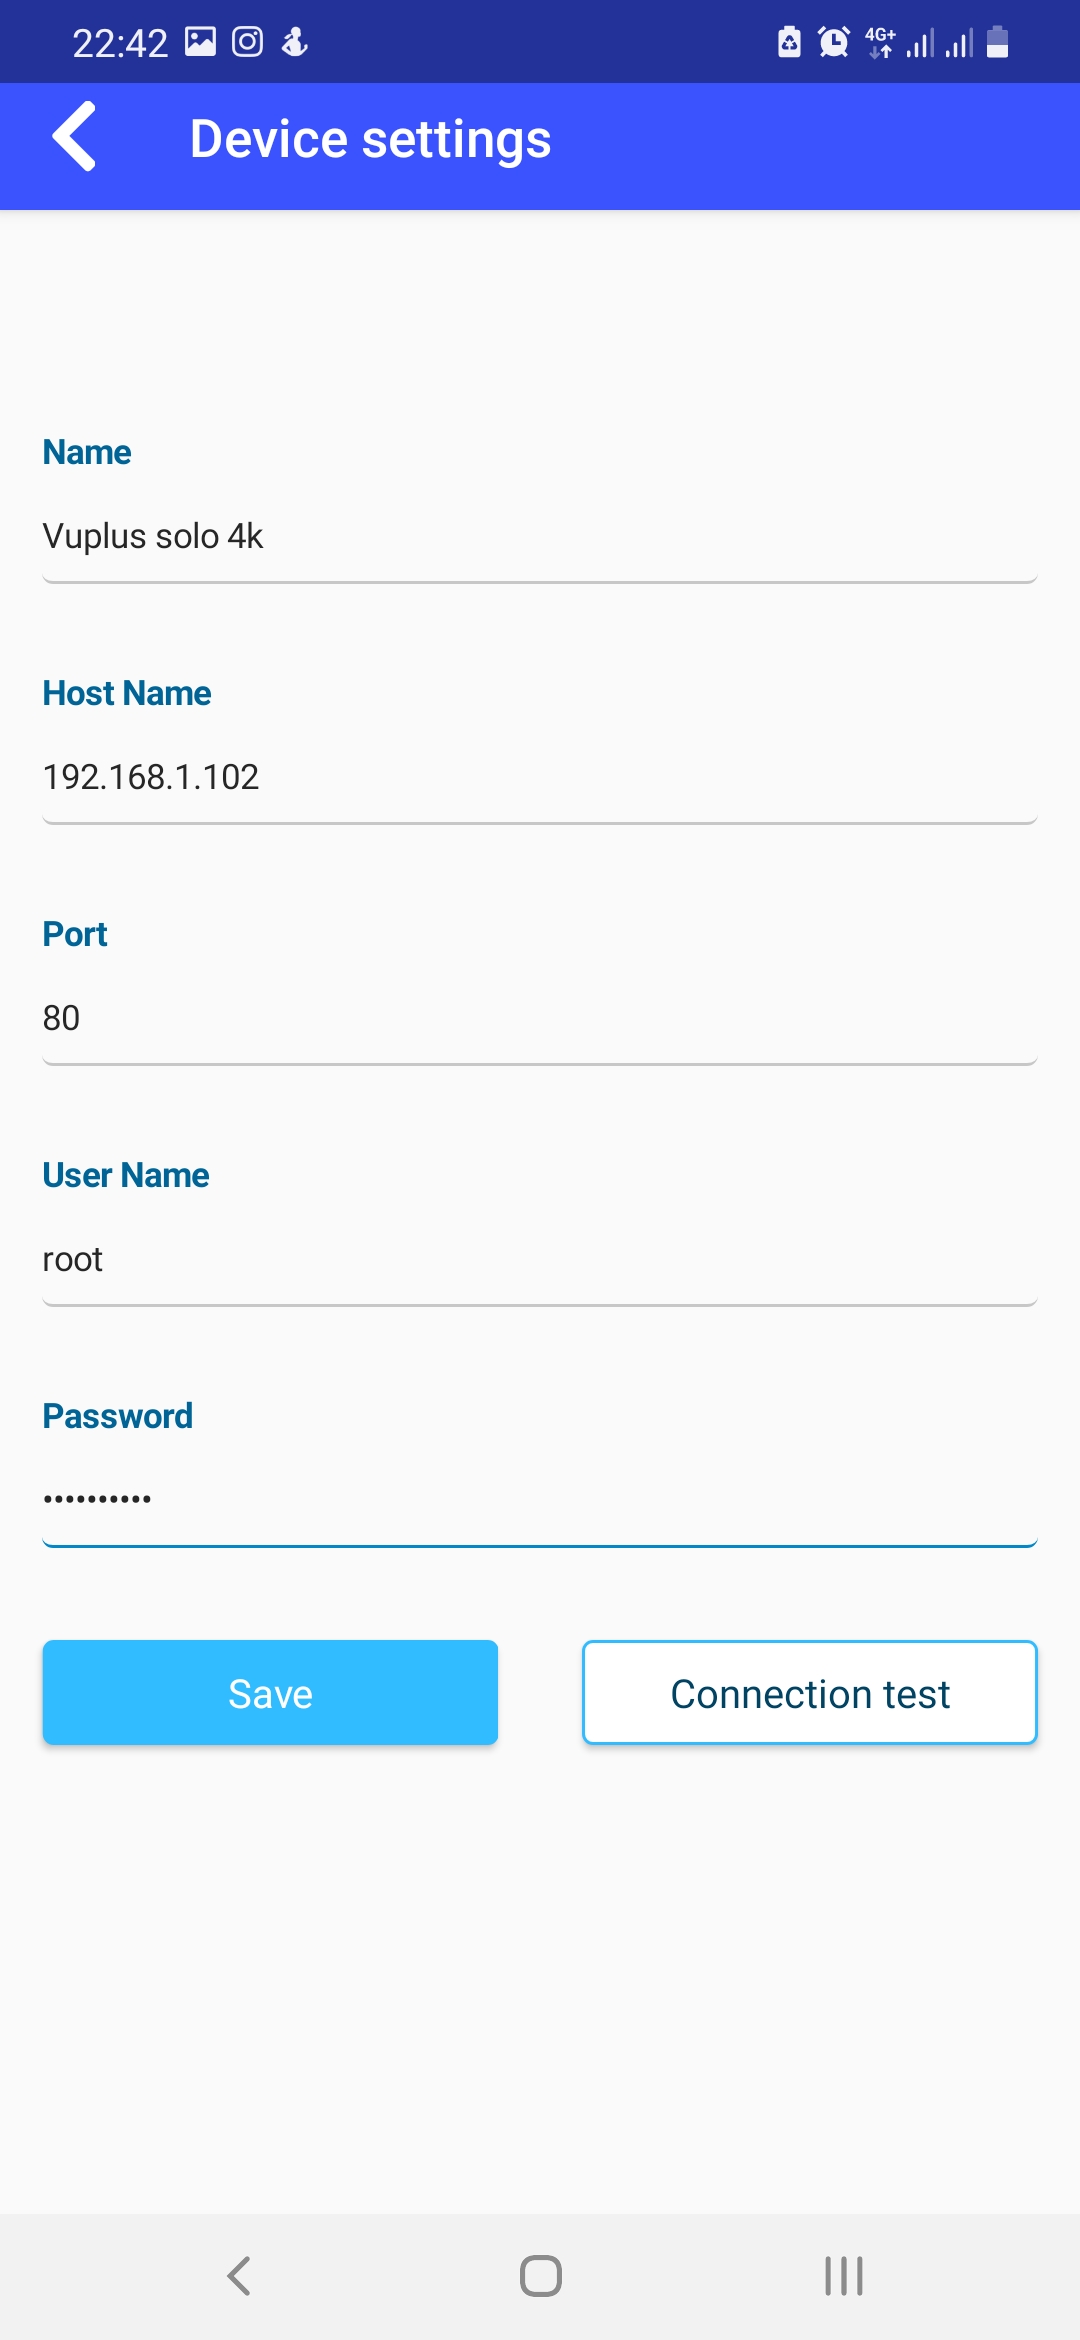
Task: Tap the 4G+ network indicator
Action: 880,42
